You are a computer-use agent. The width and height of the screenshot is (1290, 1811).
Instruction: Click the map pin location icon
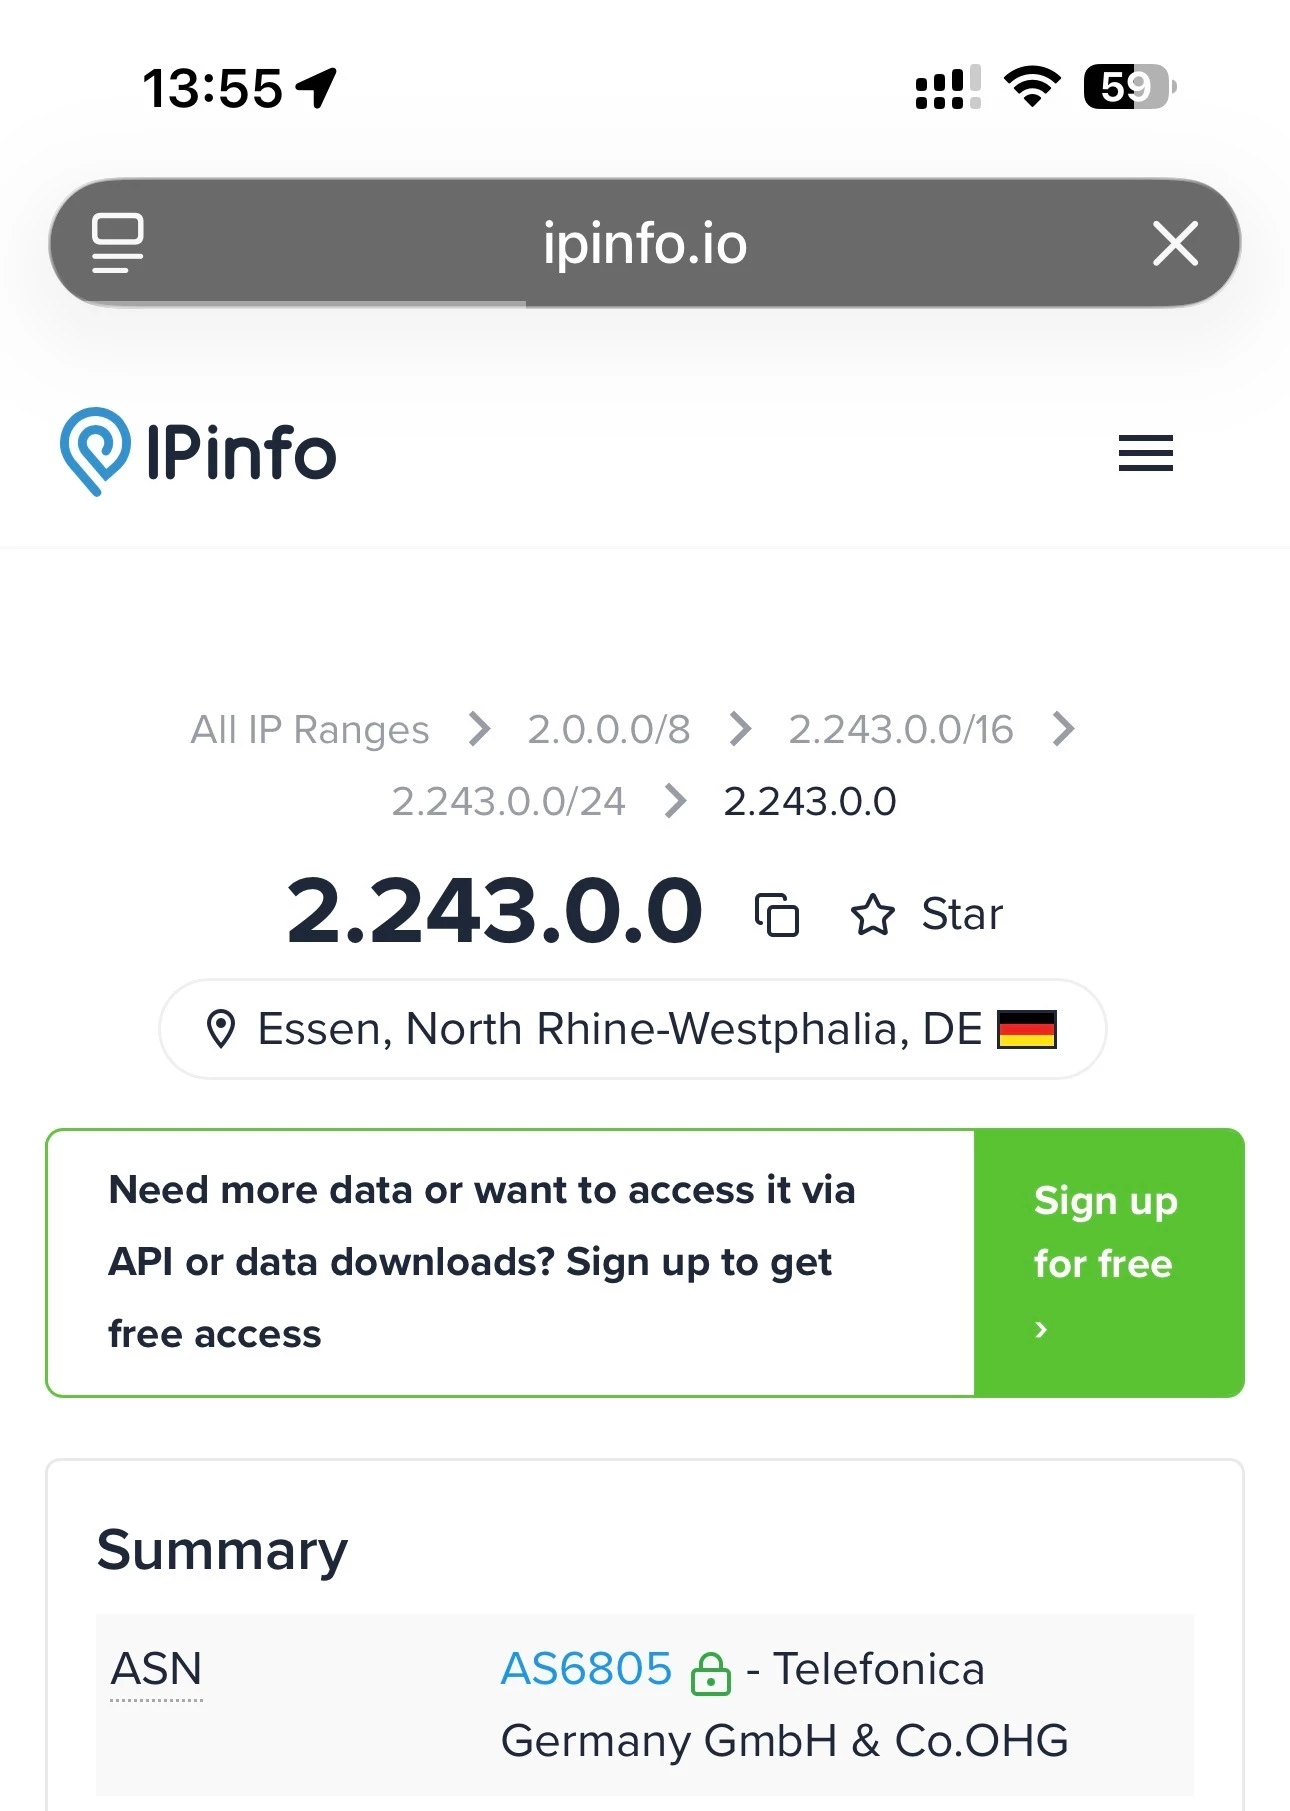click(220, 1029)
